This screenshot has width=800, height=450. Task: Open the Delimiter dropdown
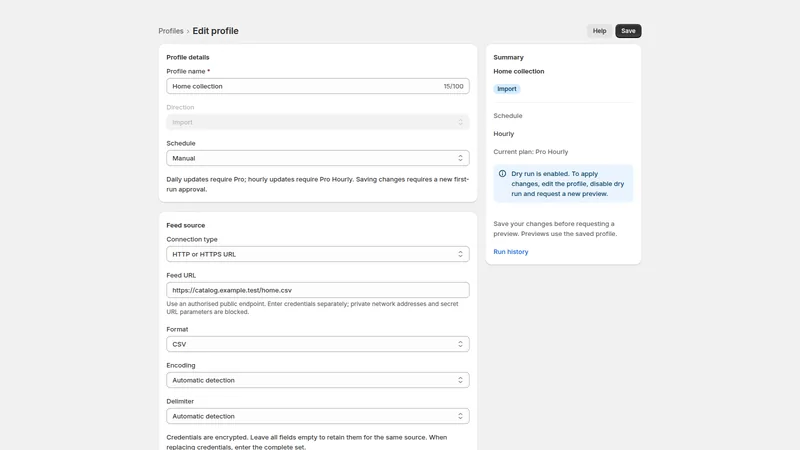click(317, 416)
